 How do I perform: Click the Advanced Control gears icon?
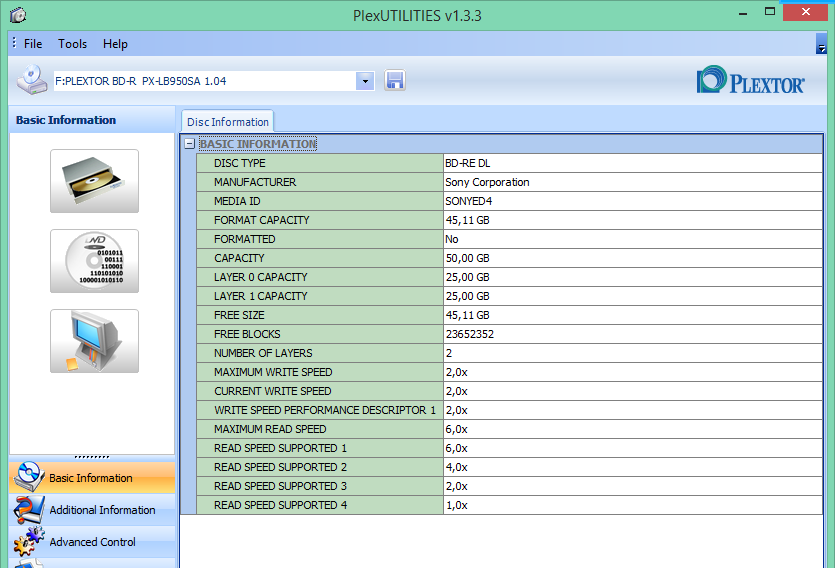click(x=28, y=541)
